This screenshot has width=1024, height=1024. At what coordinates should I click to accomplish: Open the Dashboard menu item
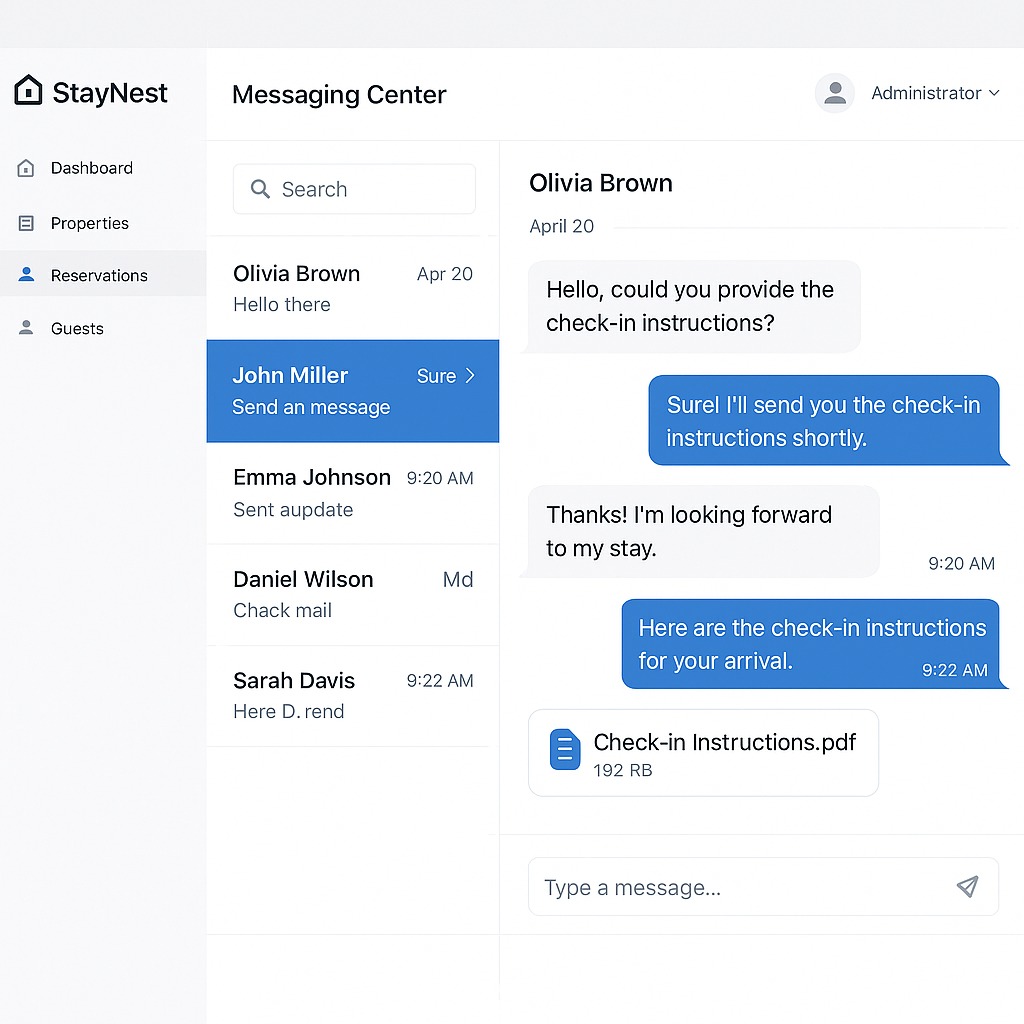point(92,168)
